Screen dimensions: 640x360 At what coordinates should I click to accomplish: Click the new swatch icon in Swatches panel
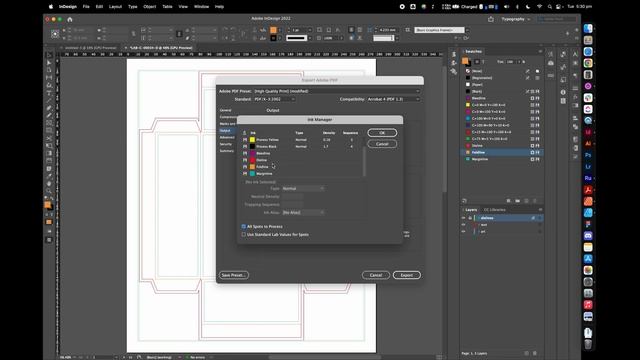pos(526,201)
